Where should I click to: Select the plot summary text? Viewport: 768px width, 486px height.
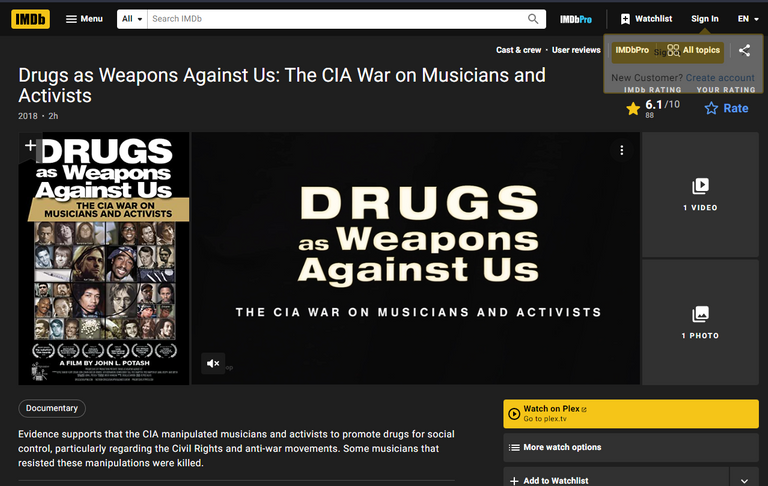(237, 448)
